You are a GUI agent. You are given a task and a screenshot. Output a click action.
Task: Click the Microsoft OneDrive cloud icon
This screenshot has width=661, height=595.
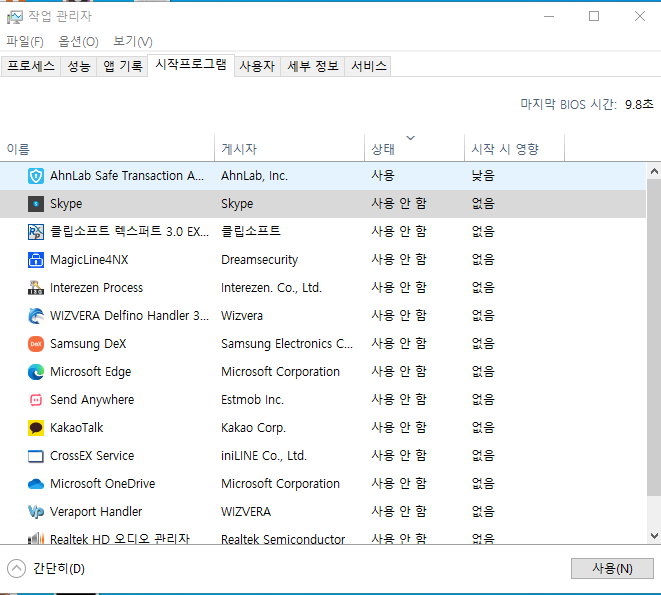36,484
